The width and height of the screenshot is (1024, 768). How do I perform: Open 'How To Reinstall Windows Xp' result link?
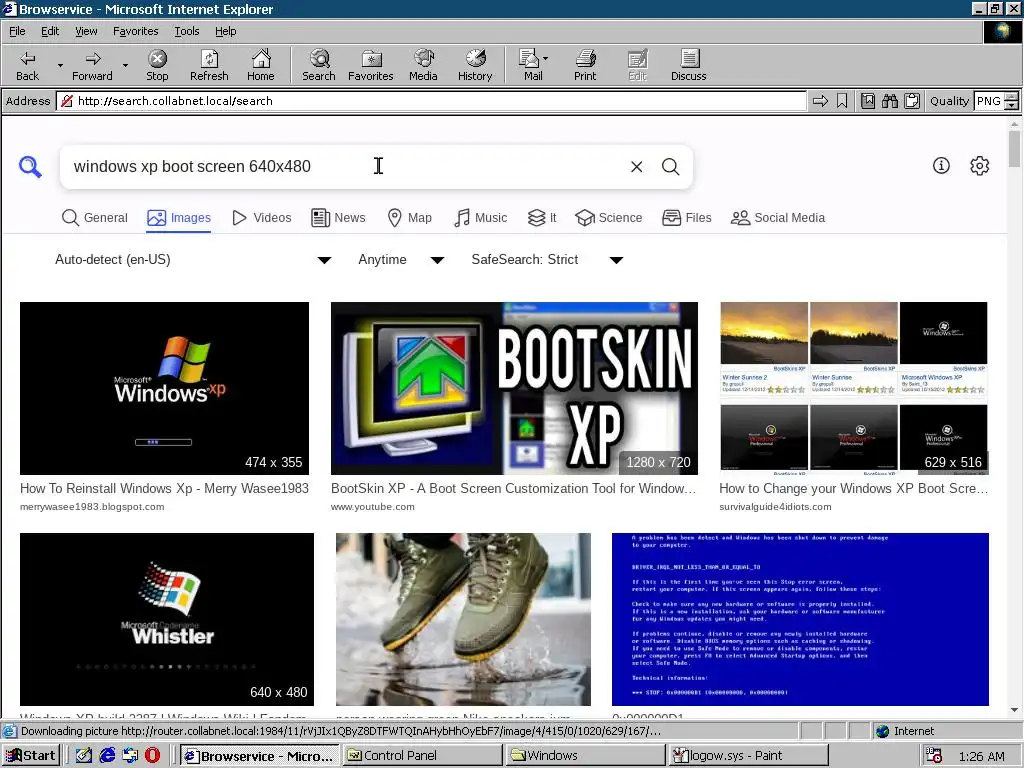point(164,488)
